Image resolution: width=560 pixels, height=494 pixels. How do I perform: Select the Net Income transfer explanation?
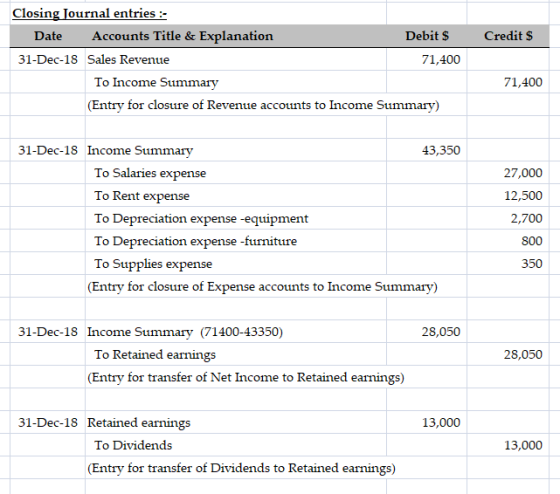246,377
